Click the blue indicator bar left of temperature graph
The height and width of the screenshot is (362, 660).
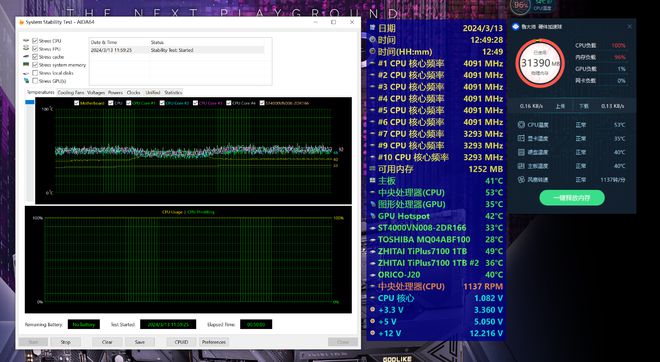coord(29,102)
